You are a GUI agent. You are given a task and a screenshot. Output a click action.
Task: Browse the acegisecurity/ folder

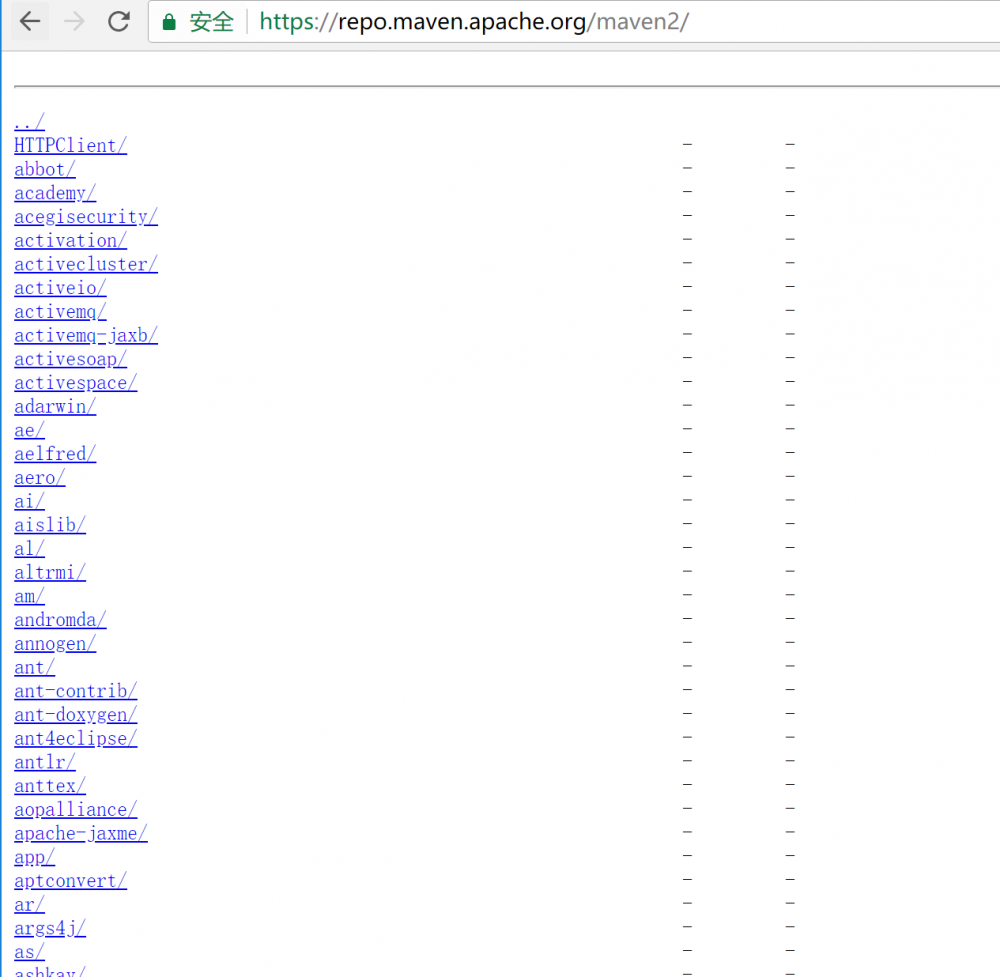[x=85, y=216]
